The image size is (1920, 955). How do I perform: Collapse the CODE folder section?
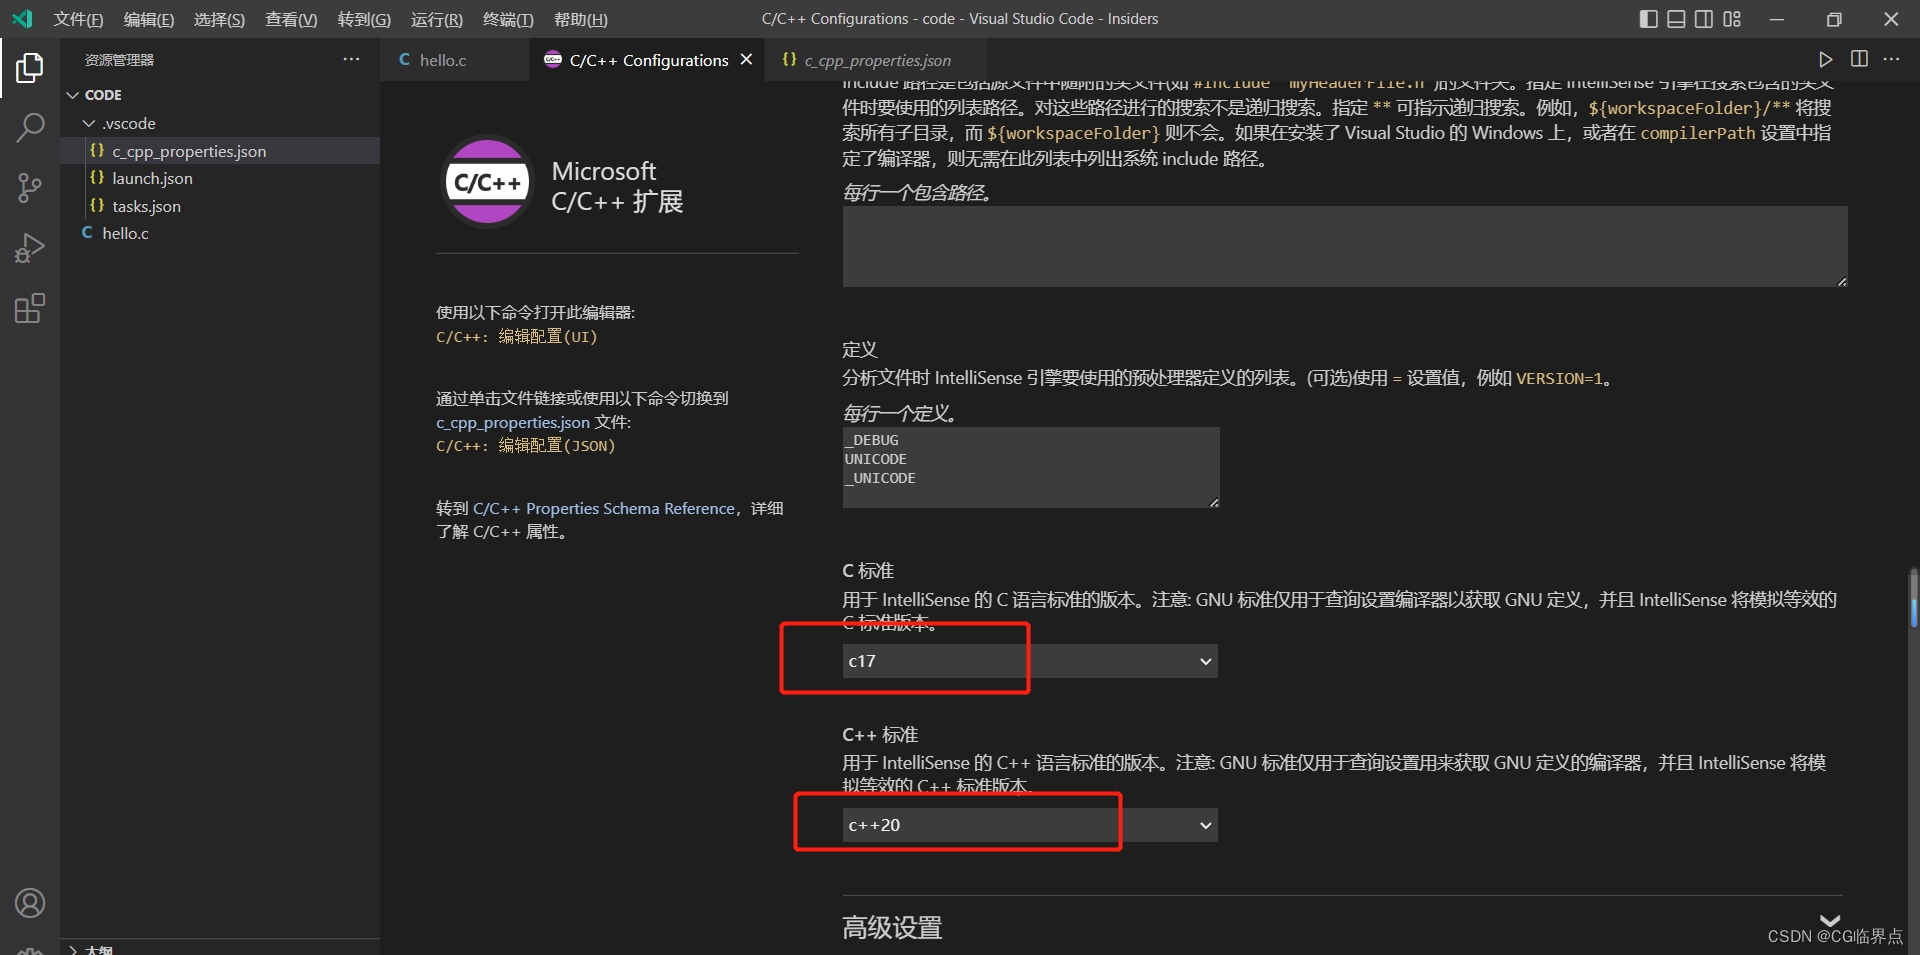coord(220,95)
